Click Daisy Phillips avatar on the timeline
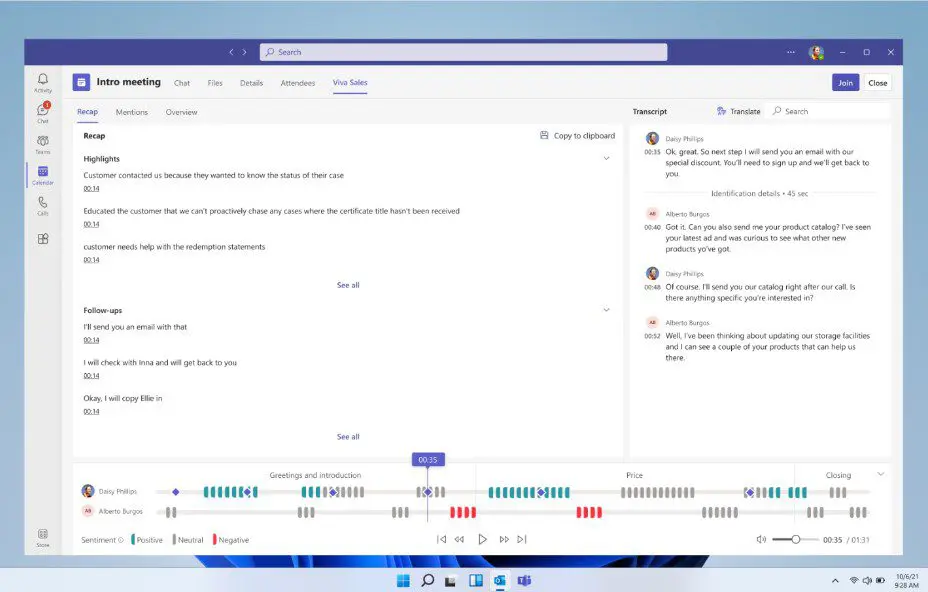928x592 pixels. coord(88,491)
